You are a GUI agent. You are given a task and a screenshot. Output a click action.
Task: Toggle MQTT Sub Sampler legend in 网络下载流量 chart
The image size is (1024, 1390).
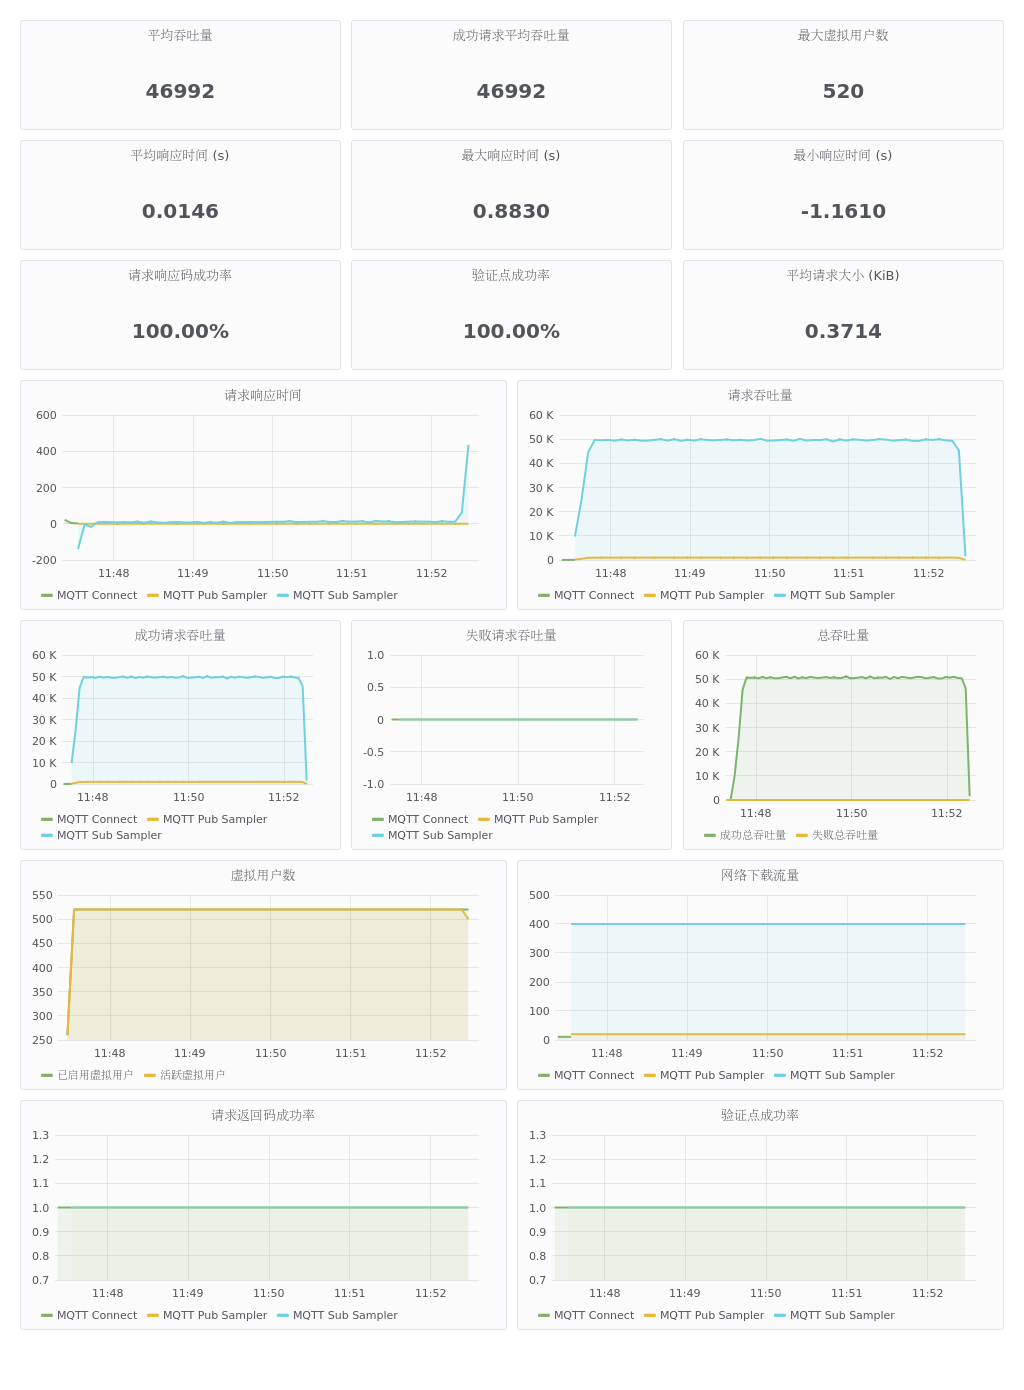coord(841,1075)
